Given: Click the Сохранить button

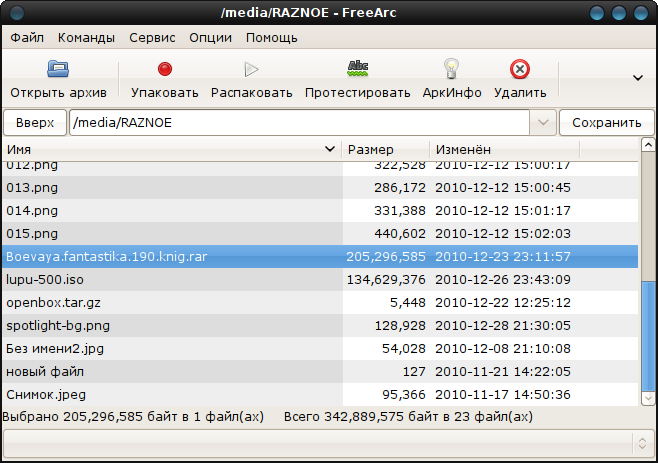Looking at the screenshot, I should click(x=606, y=123).
